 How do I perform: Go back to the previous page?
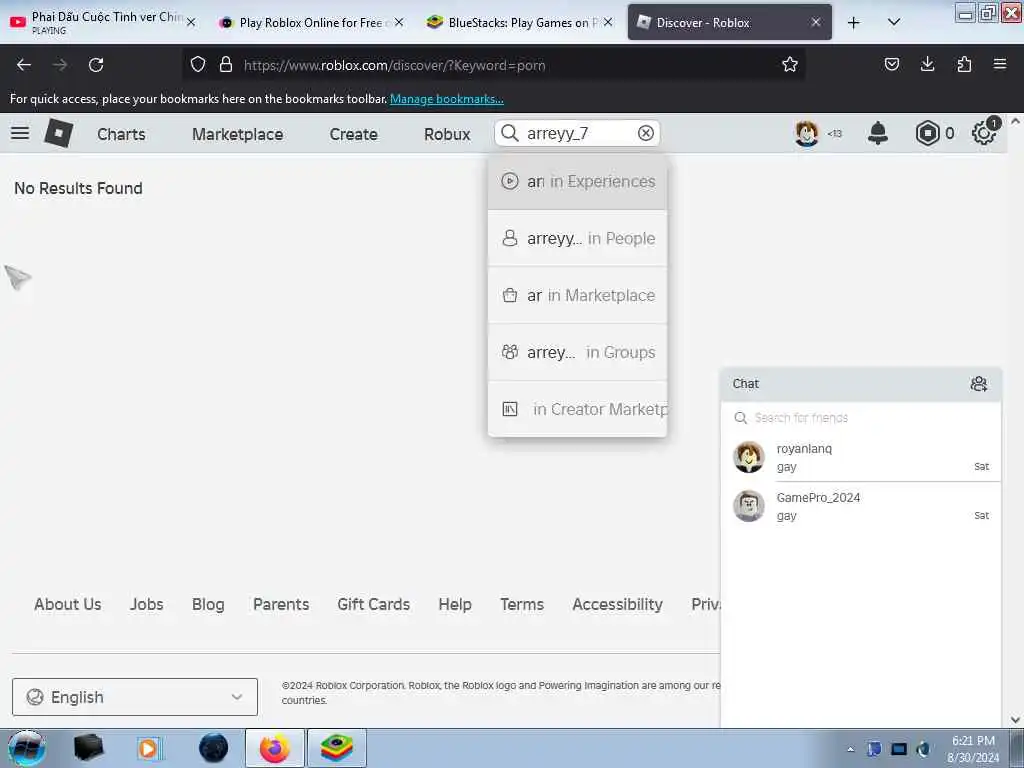coord(24,65)
